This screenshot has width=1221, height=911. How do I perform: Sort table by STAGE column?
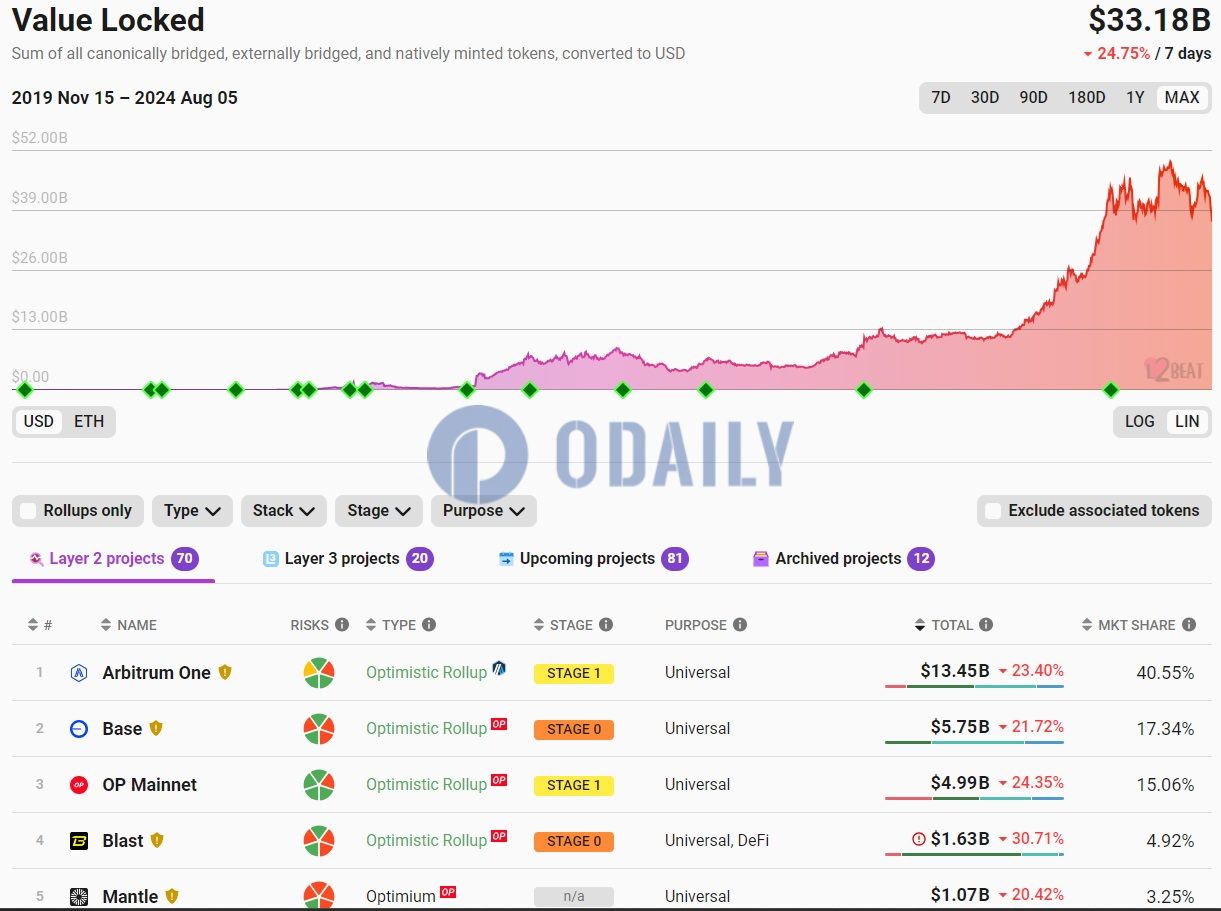coord(564,625)
